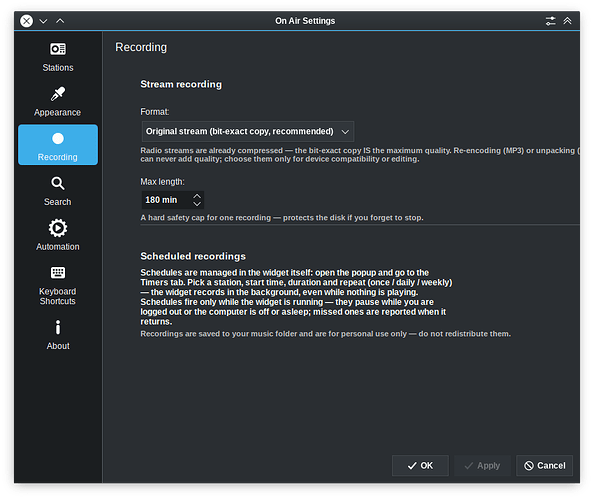Click the title bar down-chevron button
594x500 pixels.
(x=44, y=21)
